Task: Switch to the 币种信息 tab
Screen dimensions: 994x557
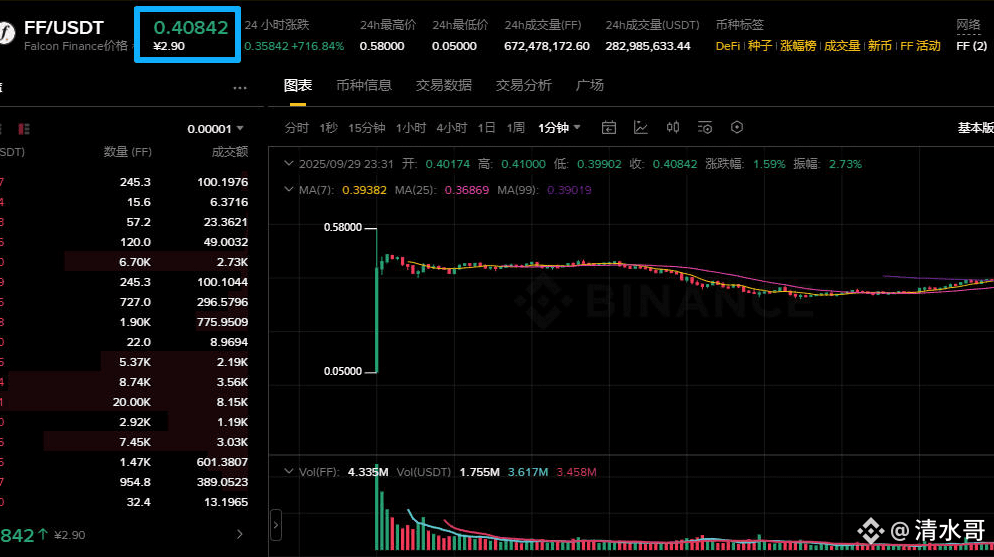Action: tap(364, 86)
